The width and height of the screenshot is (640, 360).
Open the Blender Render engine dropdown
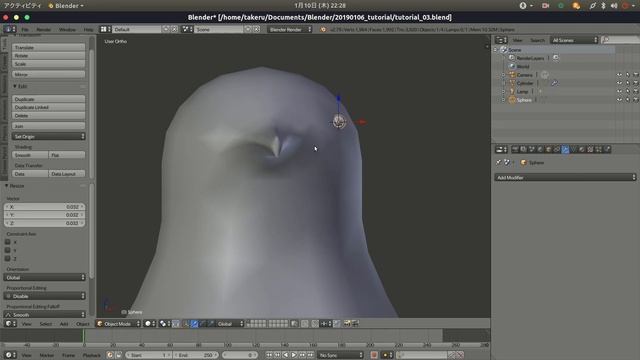tap(289, 29)
